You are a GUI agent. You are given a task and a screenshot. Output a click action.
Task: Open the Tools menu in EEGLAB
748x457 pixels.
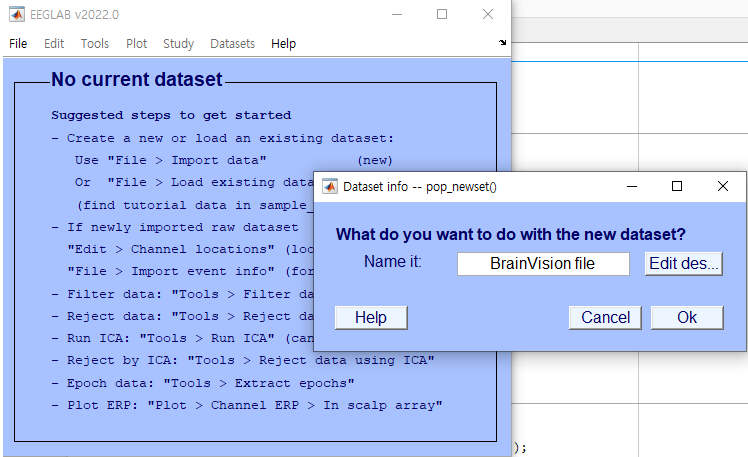[95, 44]
